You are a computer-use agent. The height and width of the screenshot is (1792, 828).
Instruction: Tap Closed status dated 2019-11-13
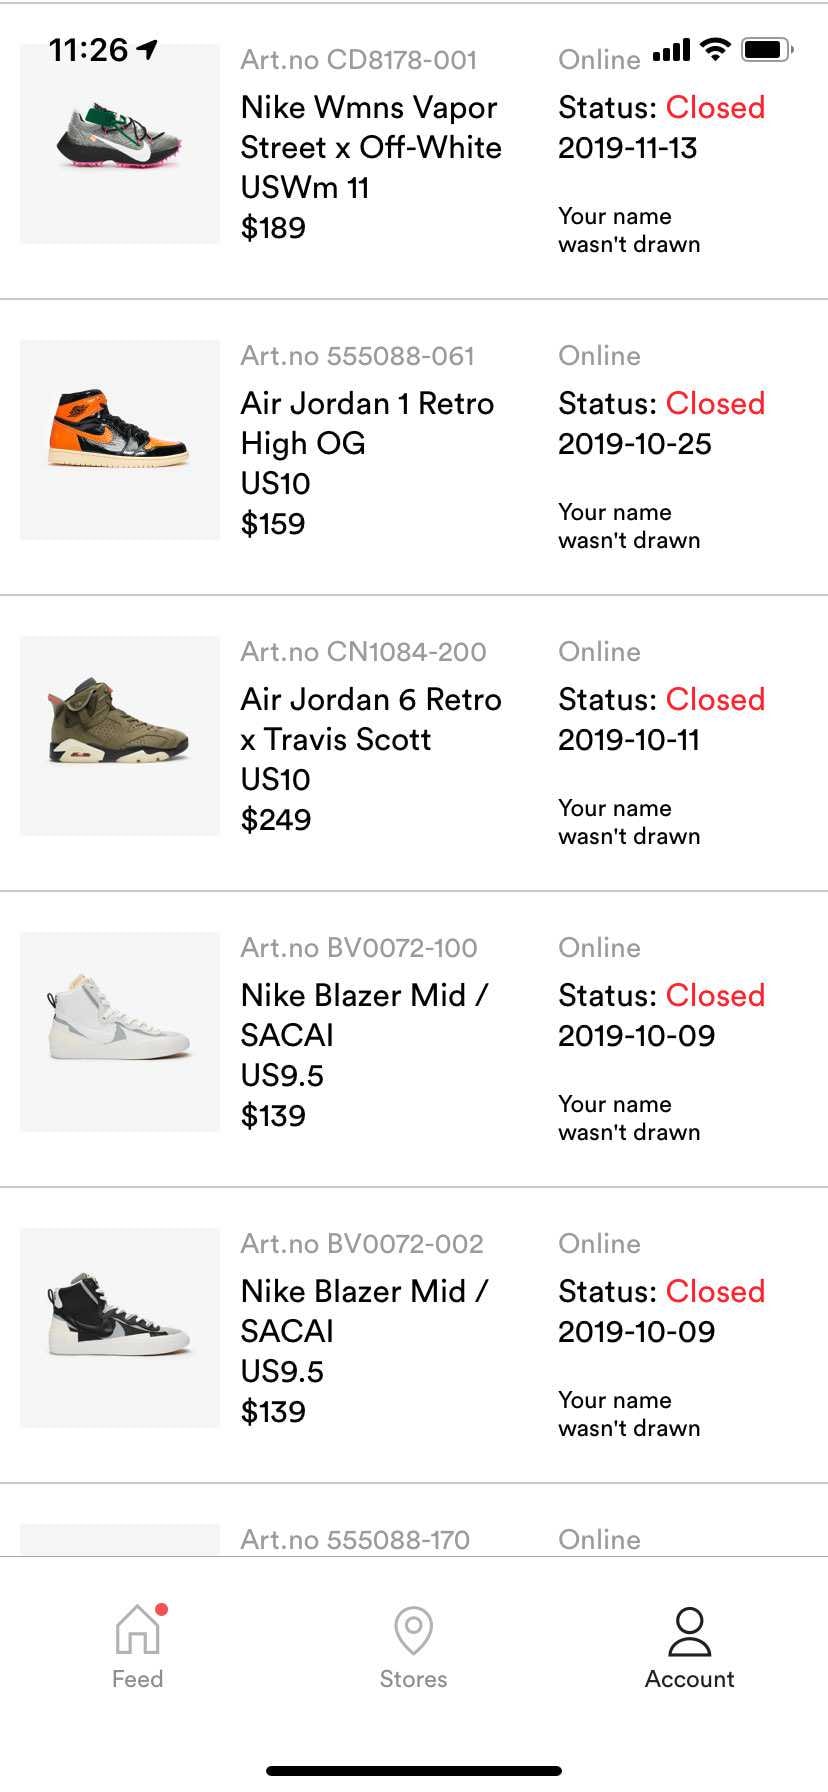(715, 107)
